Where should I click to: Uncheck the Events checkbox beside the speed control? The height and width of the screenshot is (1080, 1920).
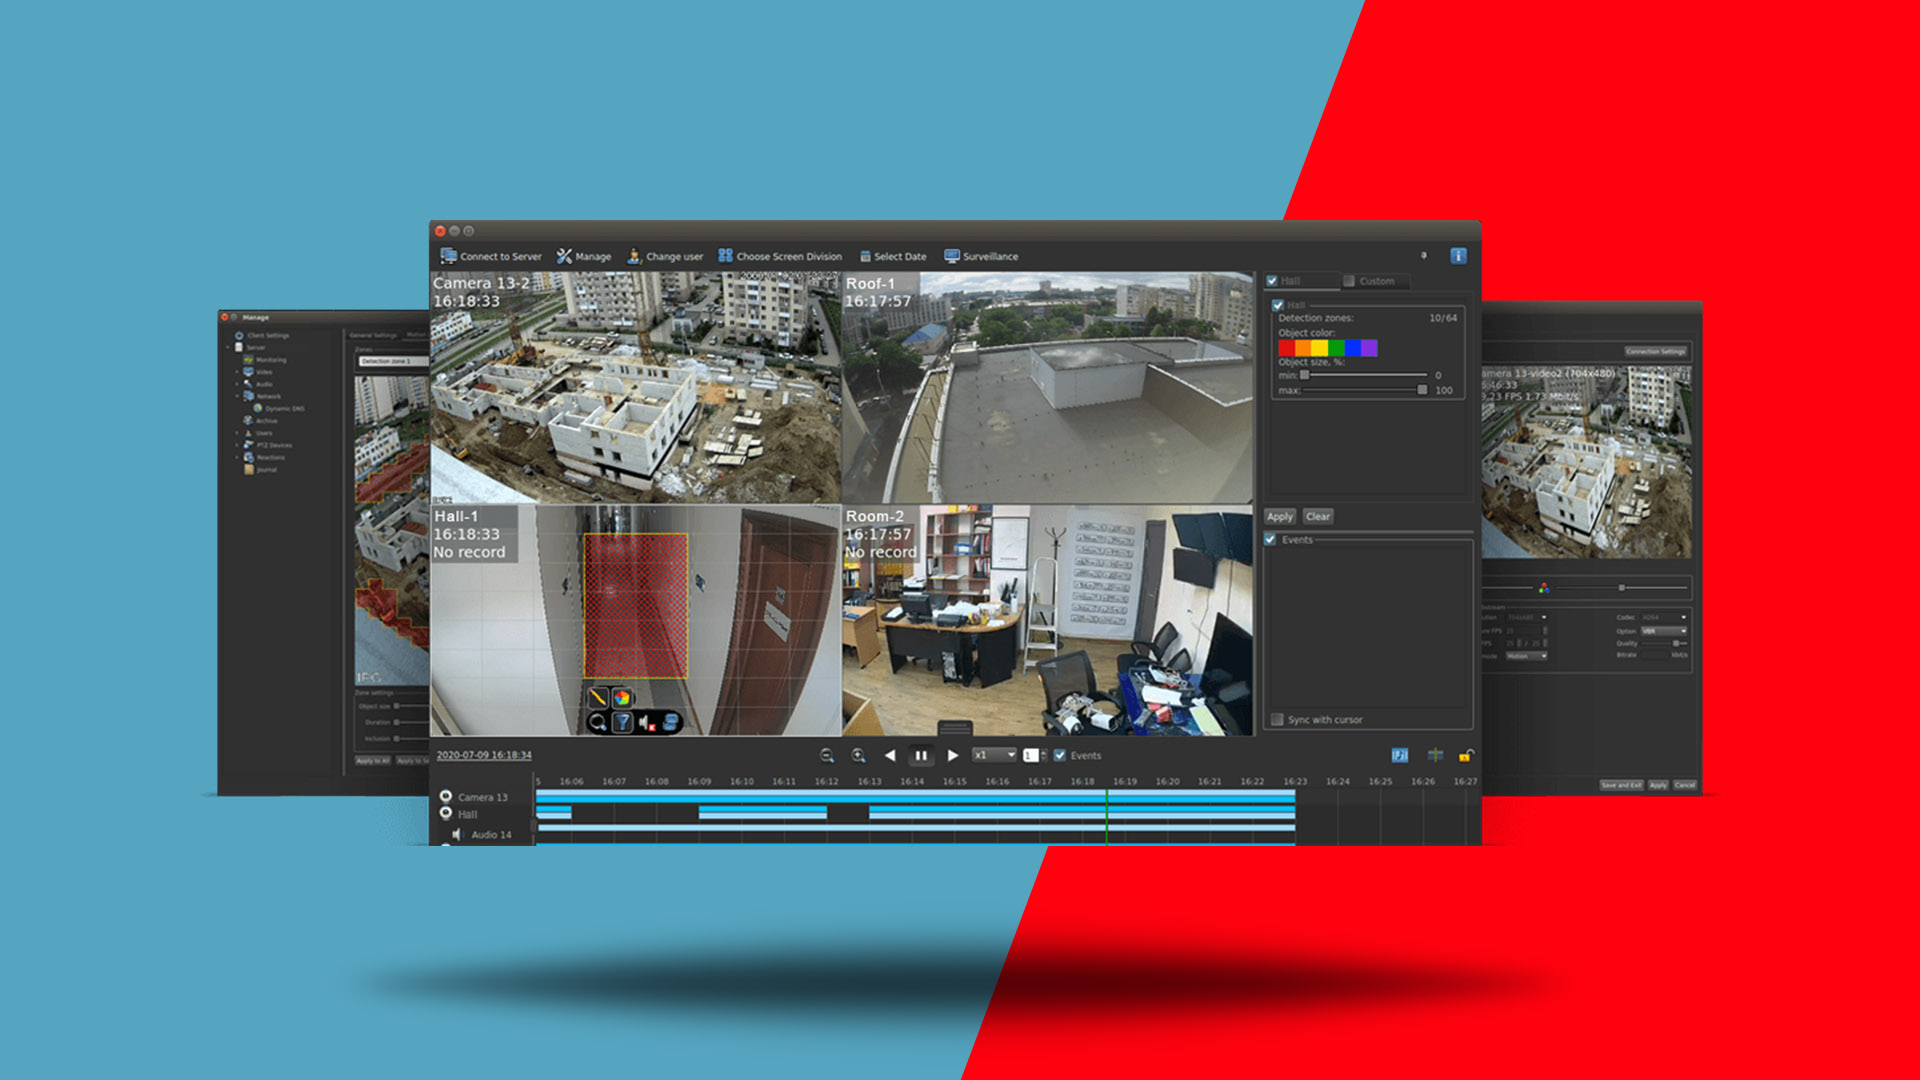tap(1060, 756)
